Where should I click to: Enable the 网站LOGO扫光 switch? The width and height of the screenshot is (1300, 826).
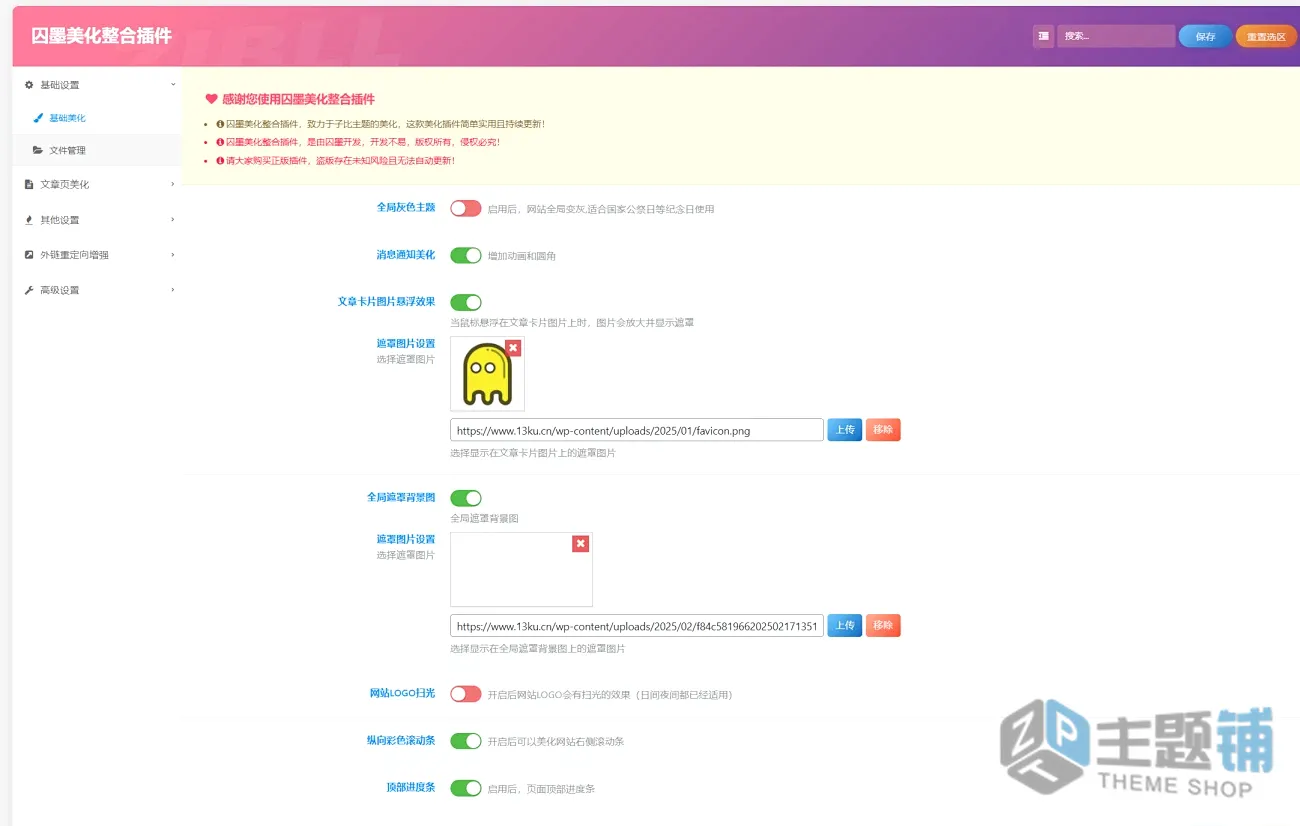coord(466,694)
